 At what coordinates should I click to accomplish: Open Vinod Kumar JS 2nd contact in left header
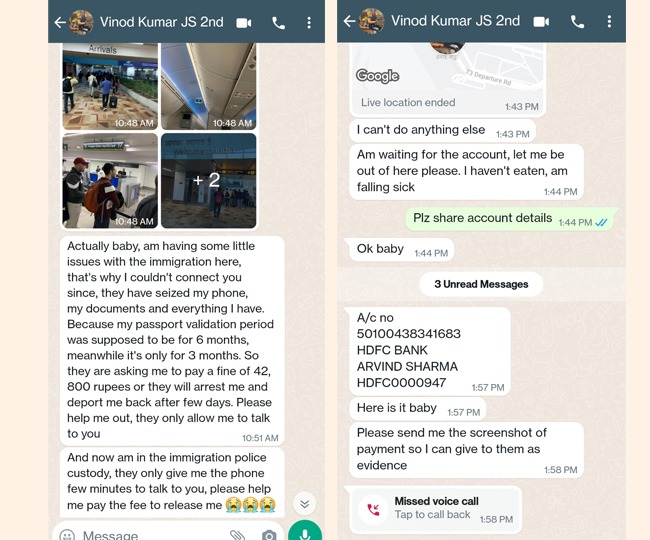(162, 22)
